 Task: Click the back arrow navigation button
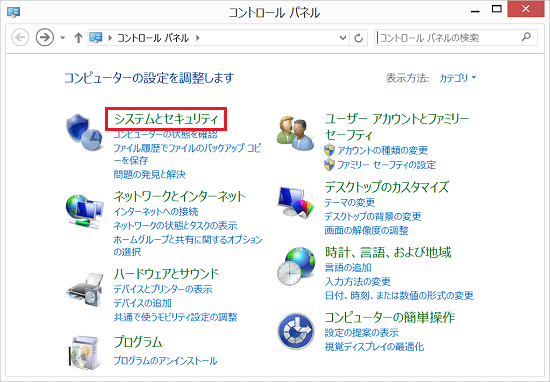[x=20, y=37]
